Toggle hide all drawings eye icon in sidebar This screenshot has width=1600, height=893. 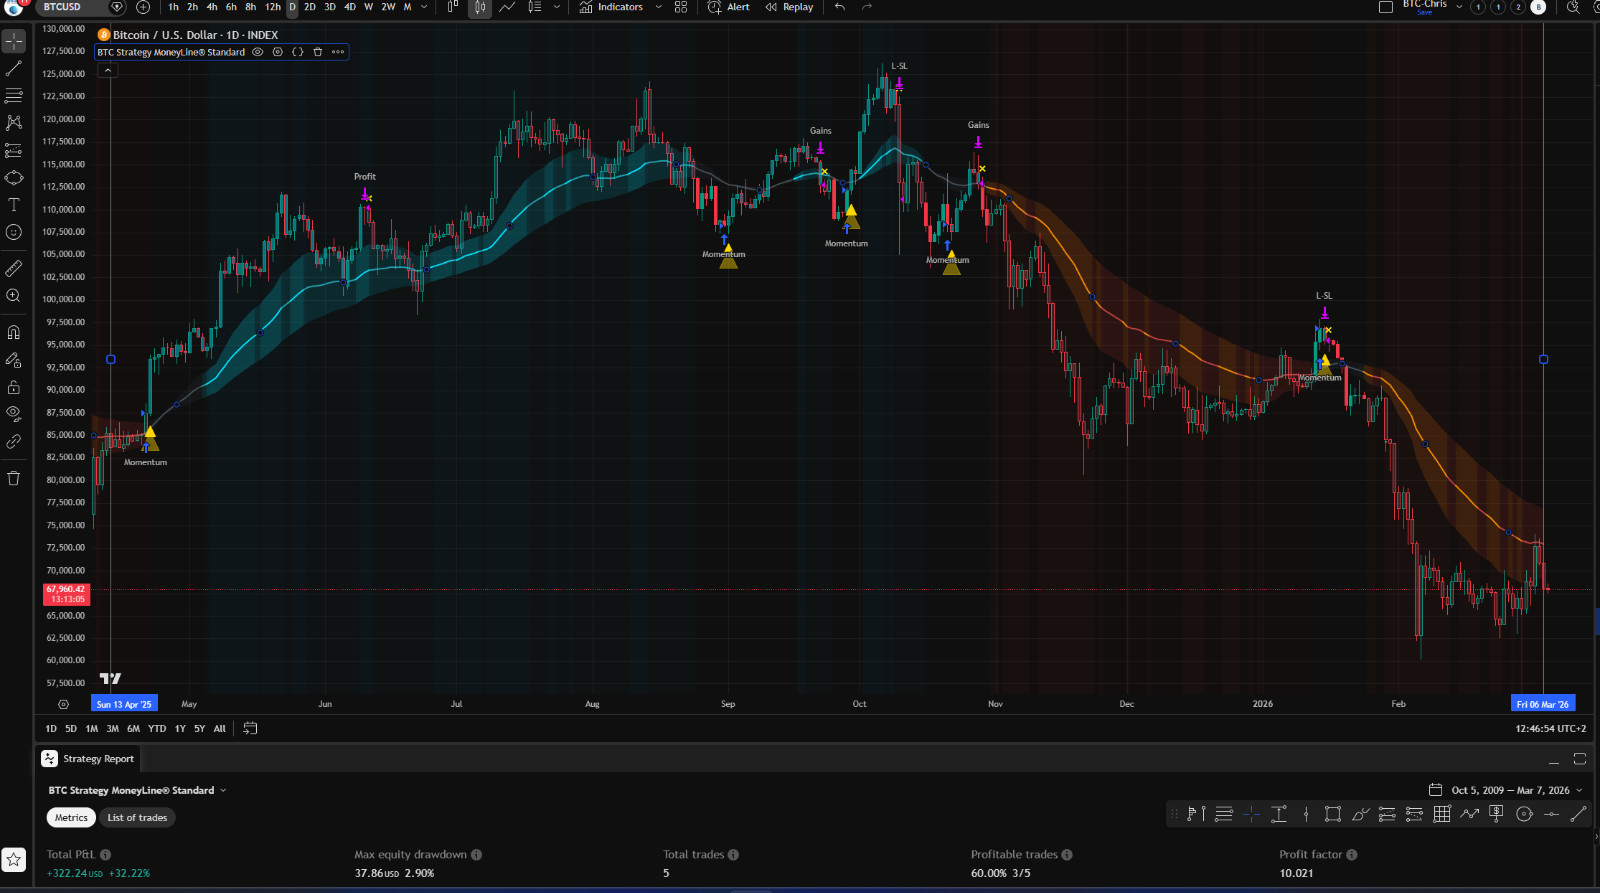pos(14,413)
